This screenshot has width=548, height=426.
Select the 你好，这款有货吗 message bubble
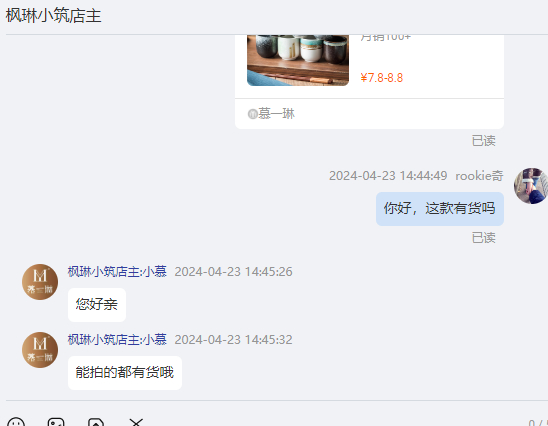(x=440, y=209)
